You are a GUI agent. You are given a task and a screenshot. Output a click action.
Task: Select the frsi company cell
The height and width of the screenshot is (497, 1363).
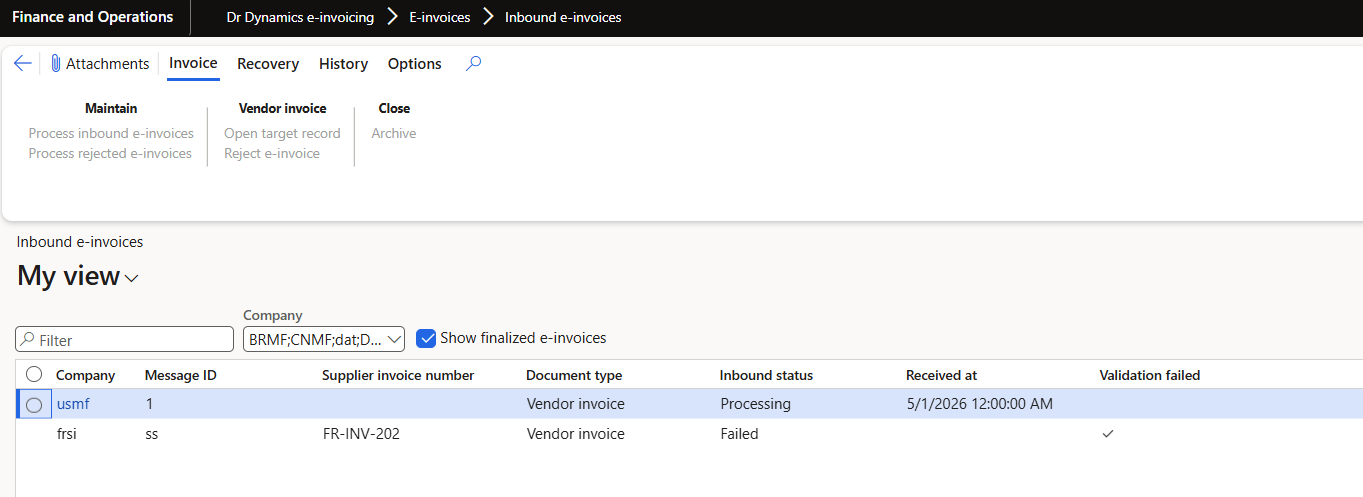point(69,434)
